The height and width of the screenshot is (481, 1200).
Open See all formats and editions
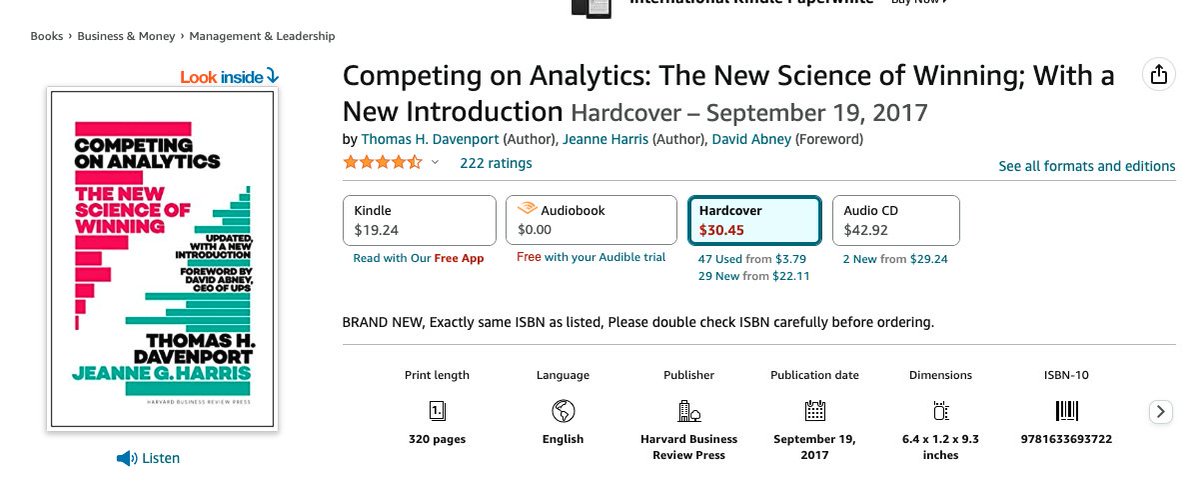[1087, 166]
